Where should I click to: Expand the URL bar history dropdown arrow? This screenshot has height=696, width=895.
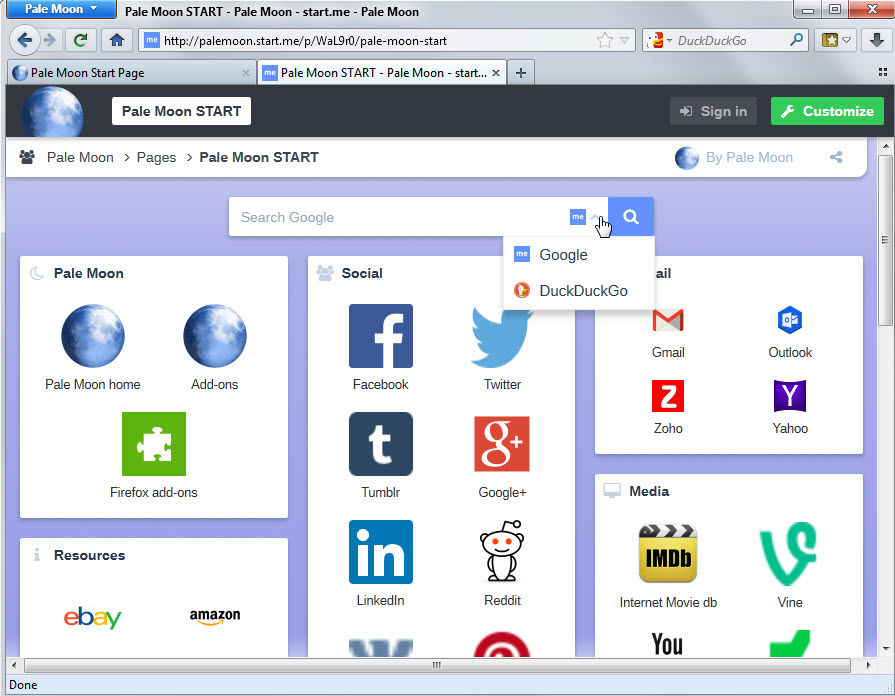point(624,41)
